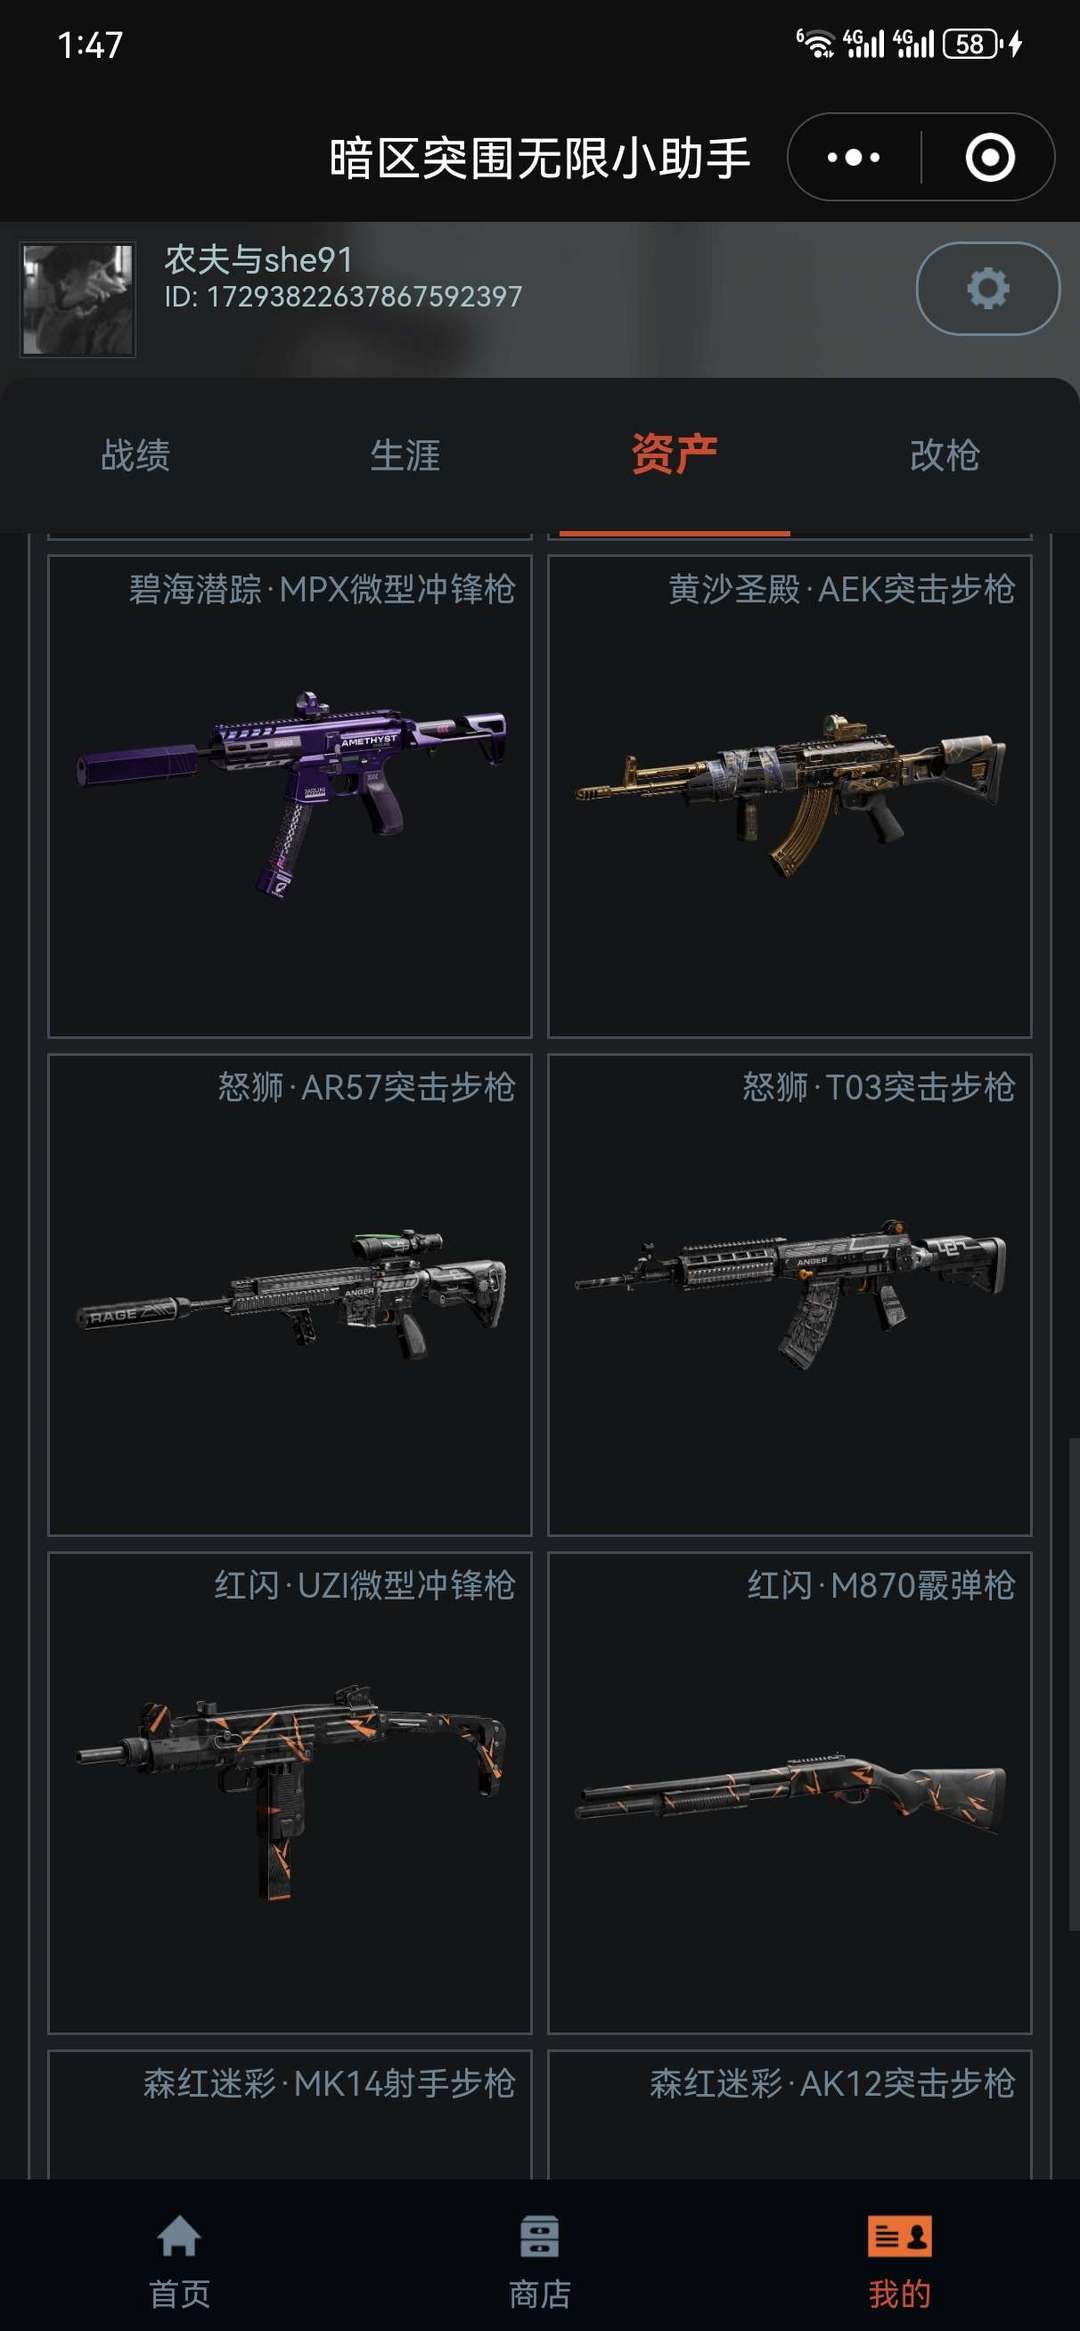This screenshot has height=2331, width=1080.
Task: Open 碧海潜踪·MPX微型冲锋枪 skin card
Action: pyautogui.click(x=290, y=796)
